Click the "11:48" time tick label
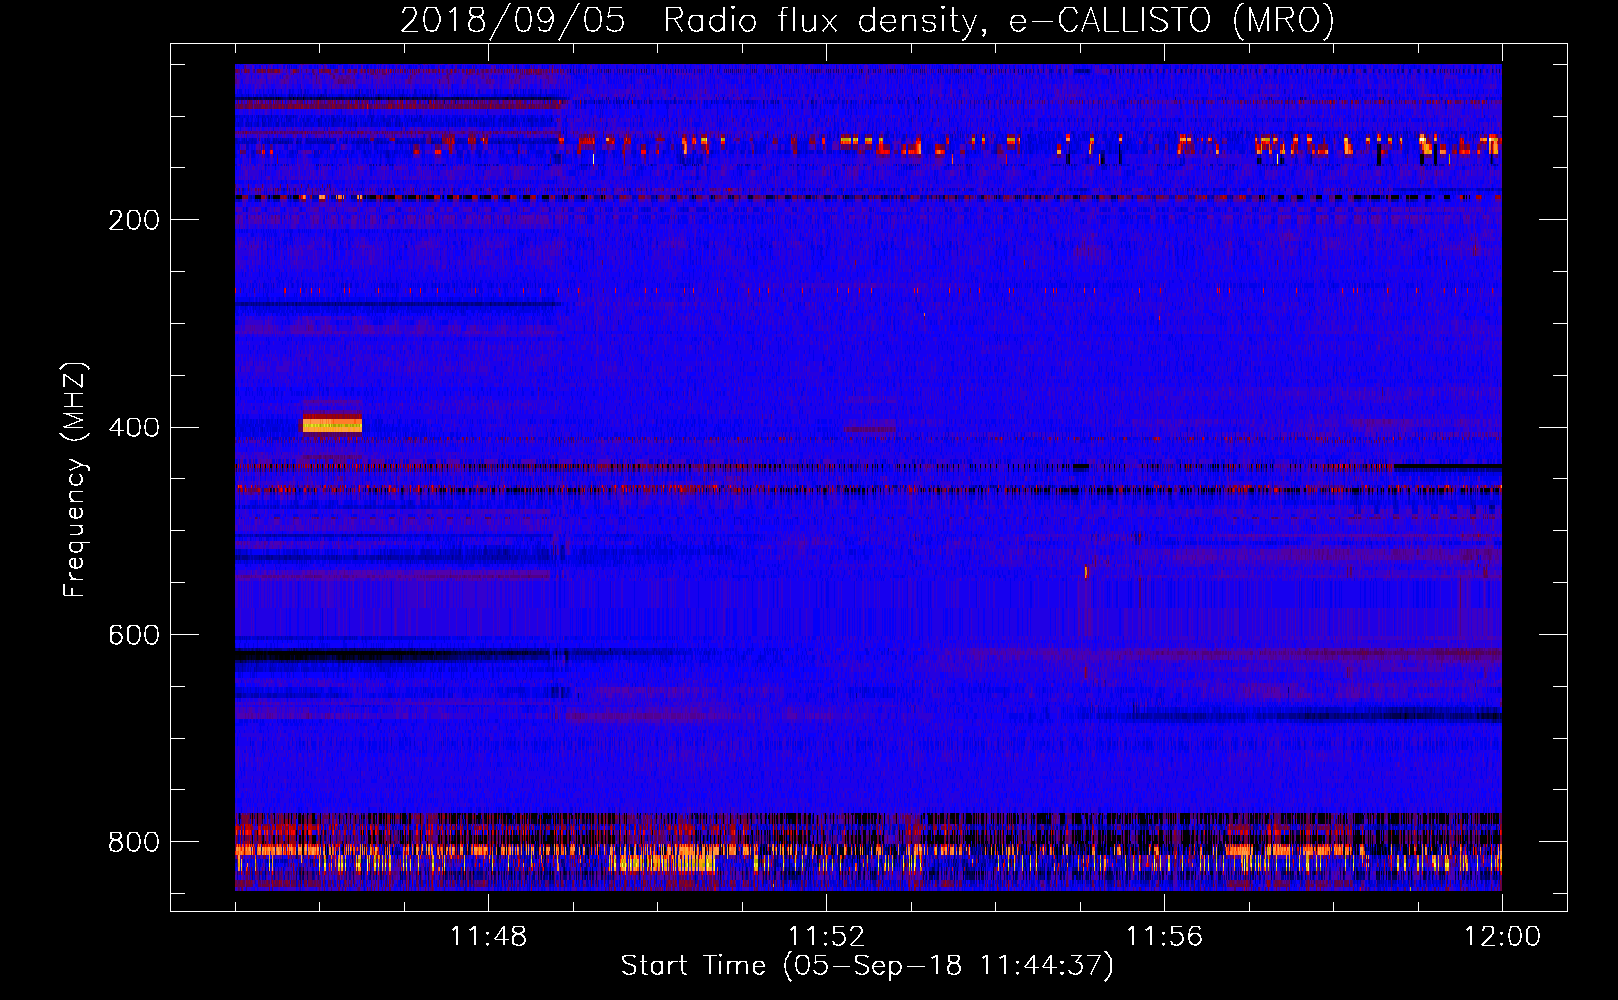1618x1000 pixels. pos(488,937)
